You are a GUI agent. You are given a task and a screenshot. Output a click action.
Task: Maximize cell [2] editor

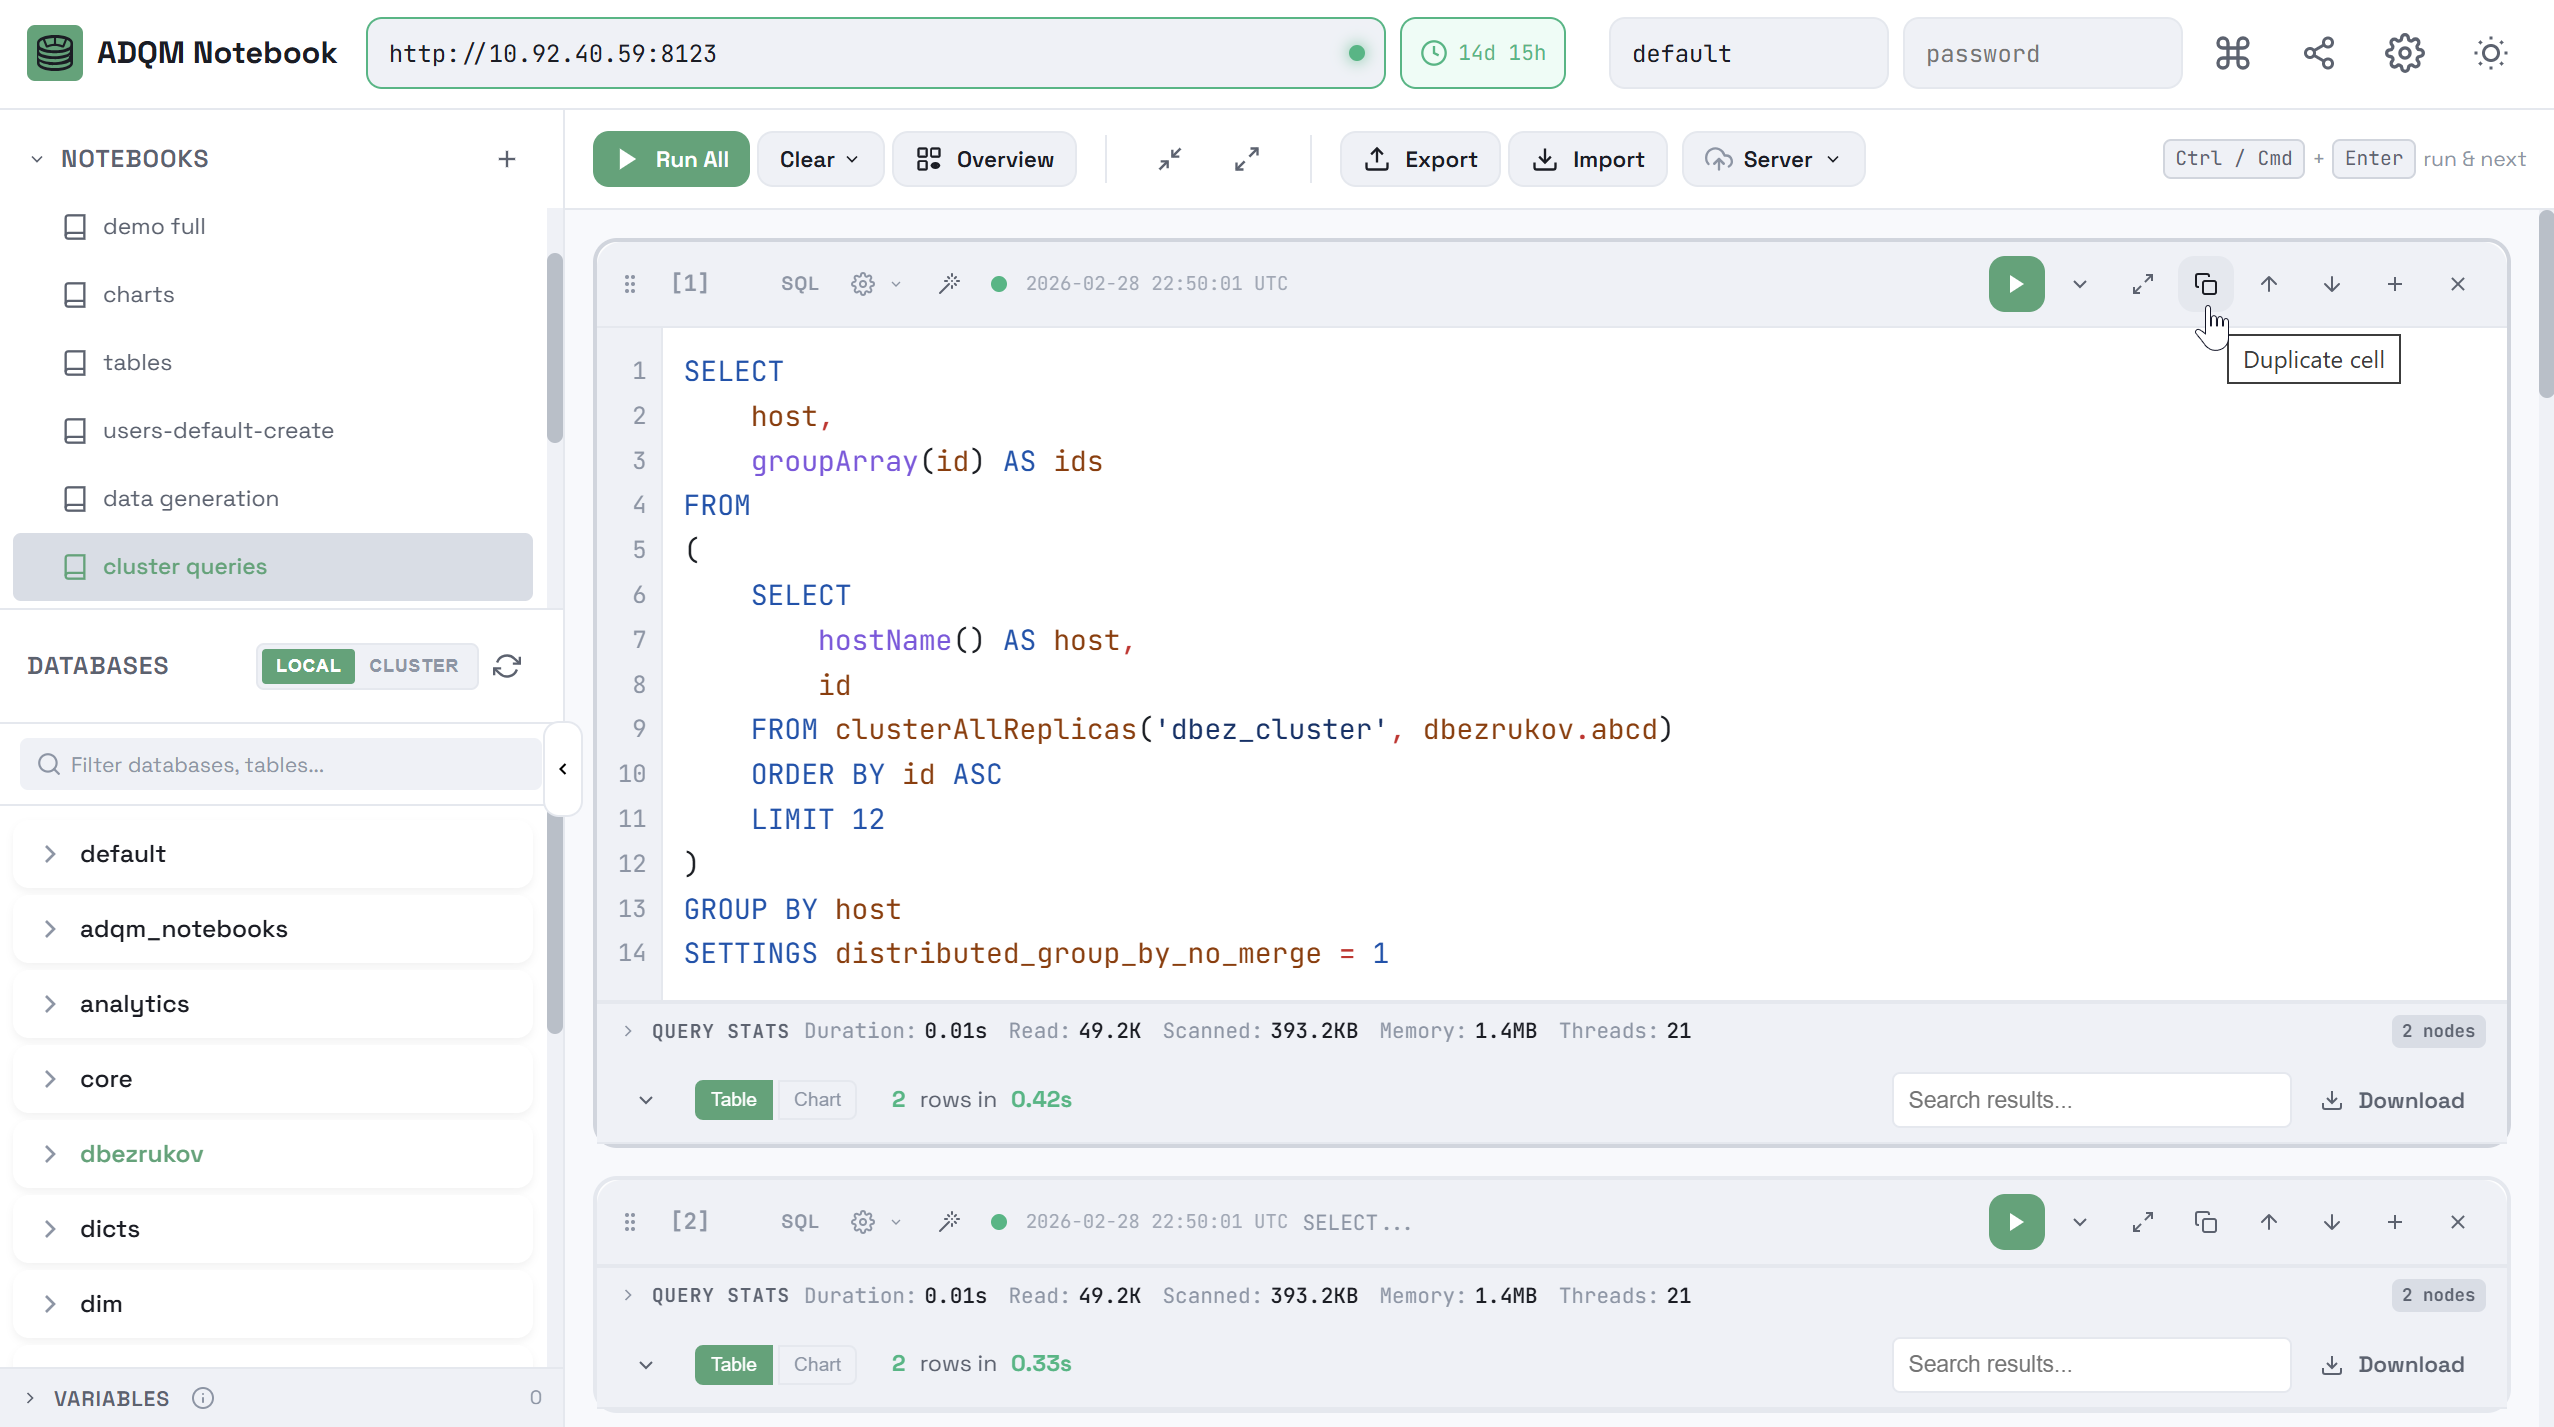pyautogui.click(x=2142, y=1222)
